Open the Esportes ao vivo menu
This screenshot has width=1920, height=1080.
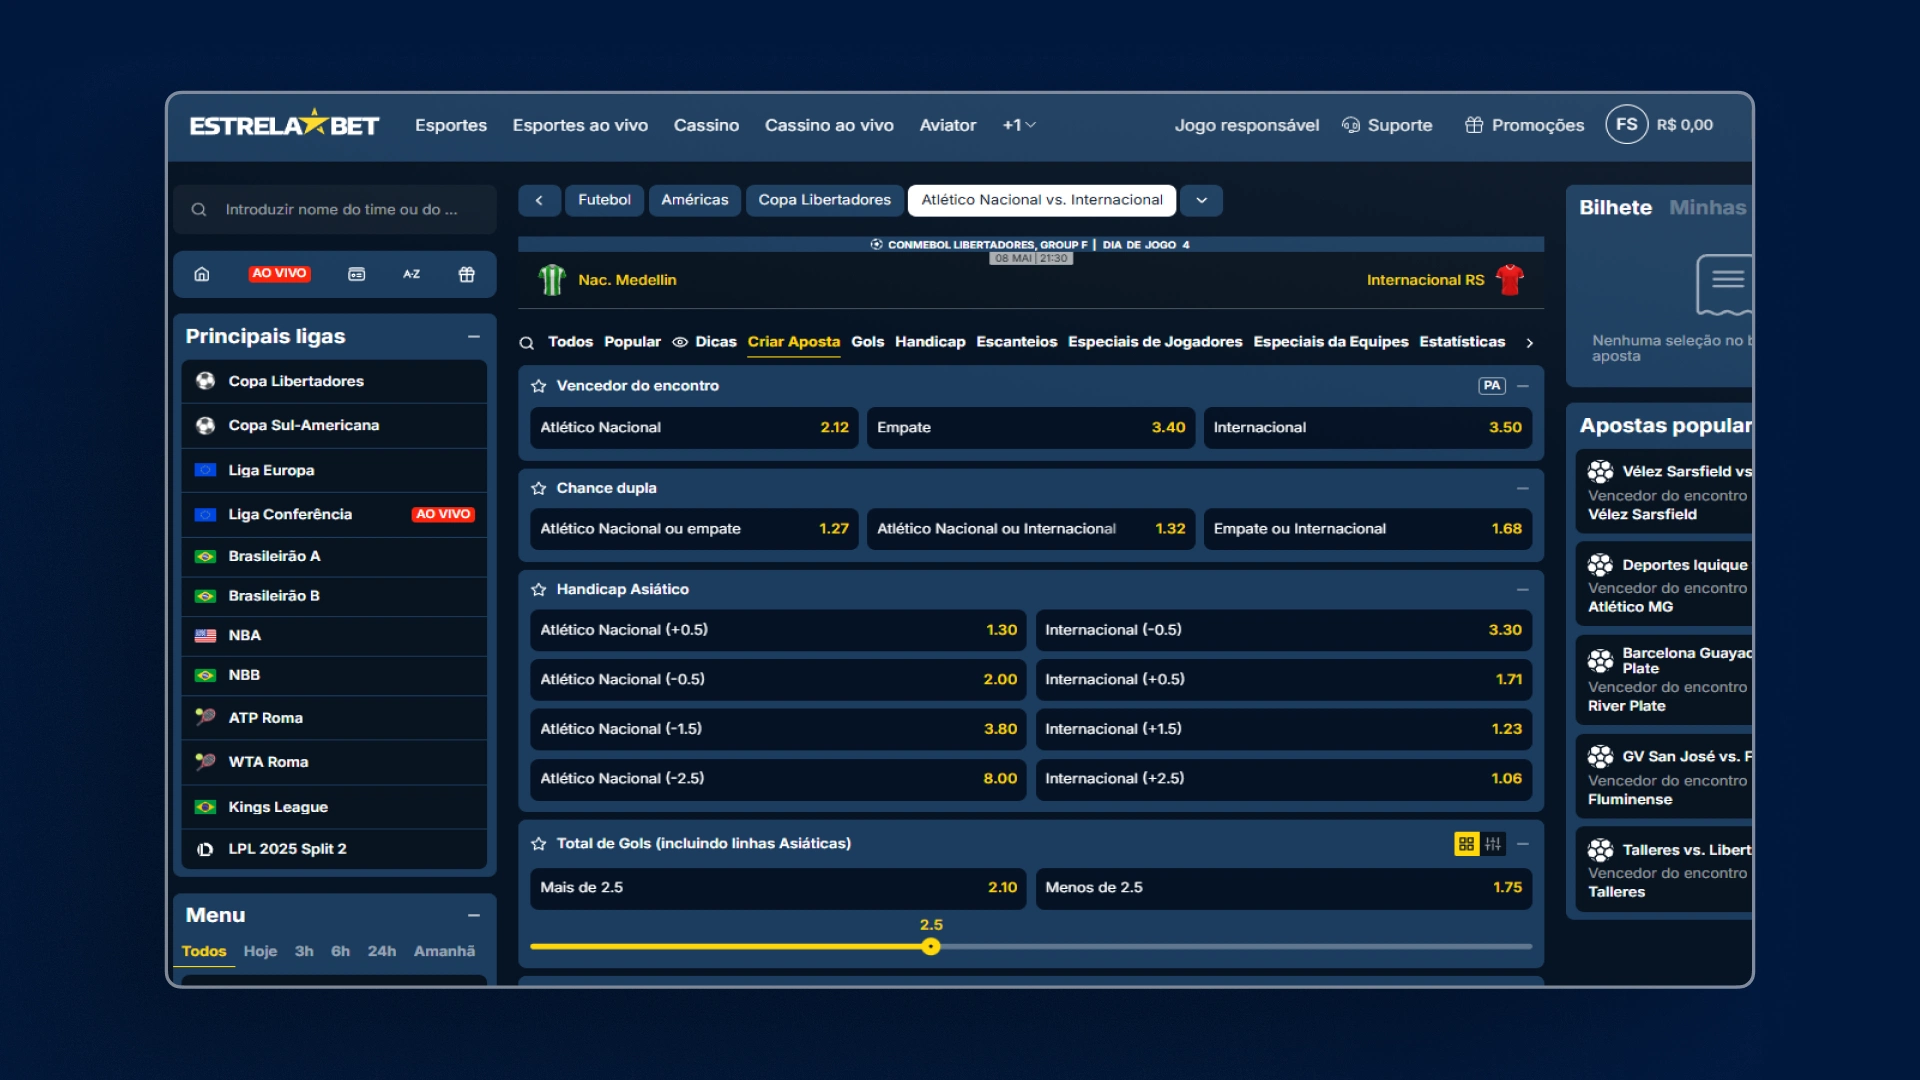pos(580,125)
